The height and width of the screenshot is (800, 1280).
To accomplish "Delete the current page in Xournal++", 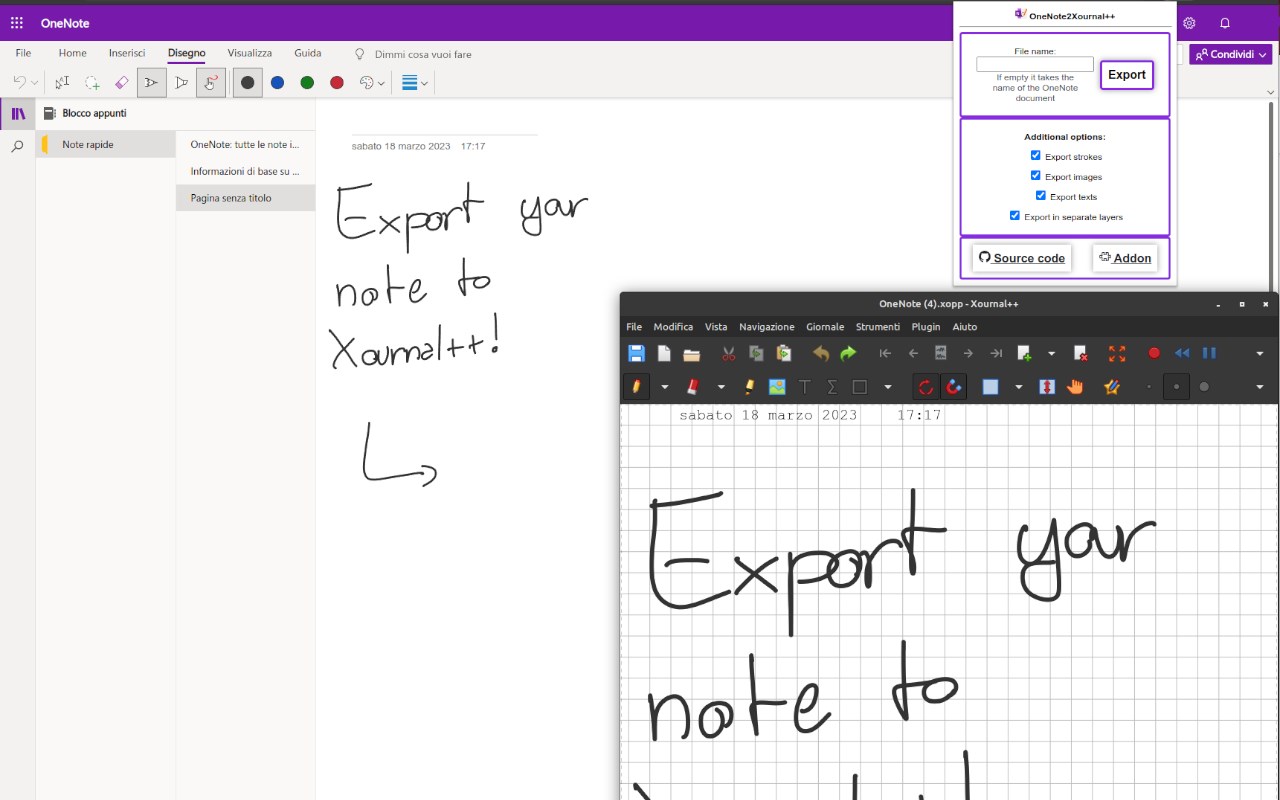I will click(x=1080, y=353).
